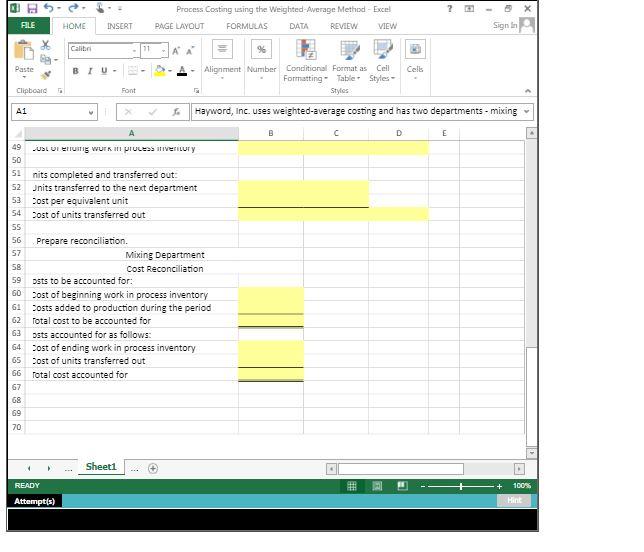
Task: Switch to Page Layout view icon
Action: point(377,486)
